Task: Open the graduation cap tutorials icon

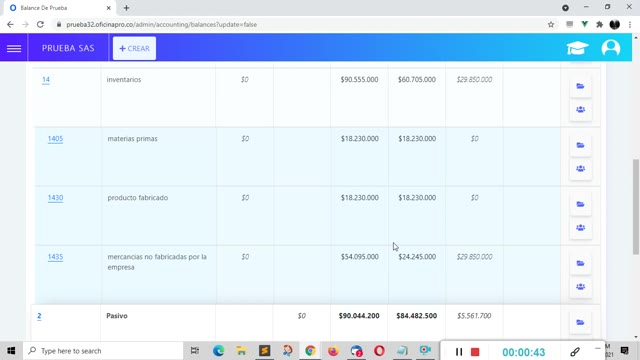Action: 577,48
